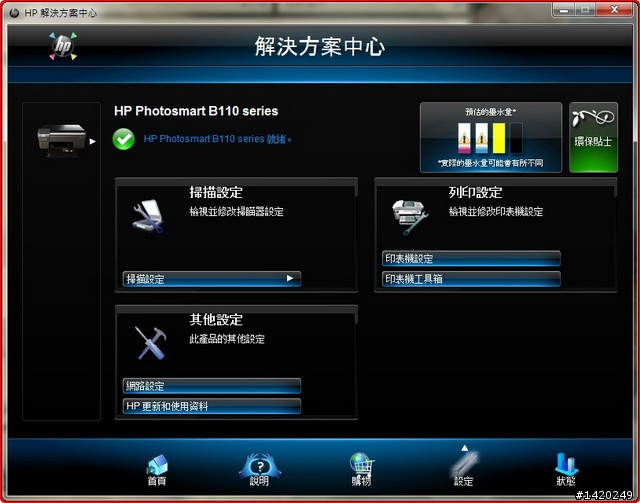Screen dimensions: 640x503
Task: Click the 檢視並修改印表機設定 description
Action: pyautogui.click(x=496, y=211)
